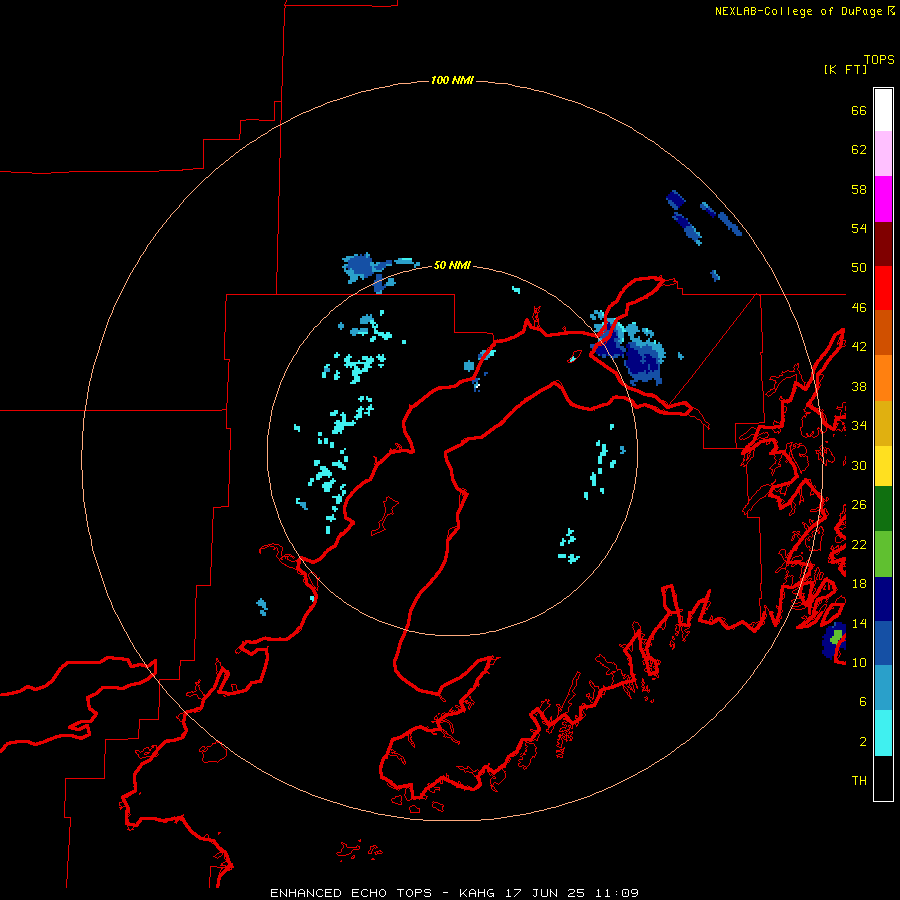Click the '17 JUN 25 11:09' timestamp
This screenshot has width=900, height=900.
[572, 893]
